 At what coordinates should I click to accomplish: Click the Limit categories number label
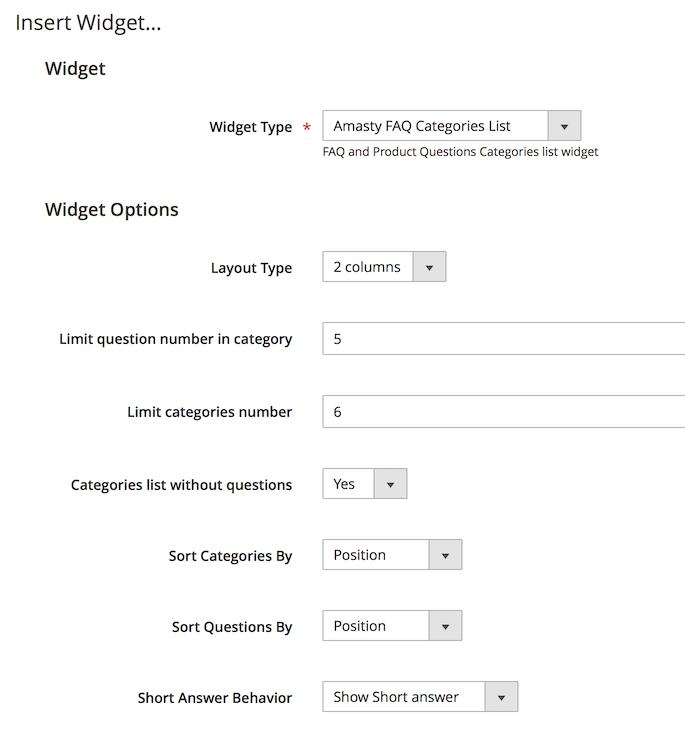coord(210,412)
